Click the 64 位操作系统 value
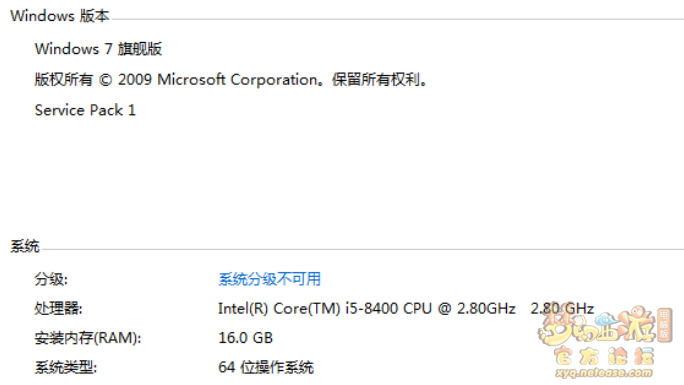 coord(266,368)
